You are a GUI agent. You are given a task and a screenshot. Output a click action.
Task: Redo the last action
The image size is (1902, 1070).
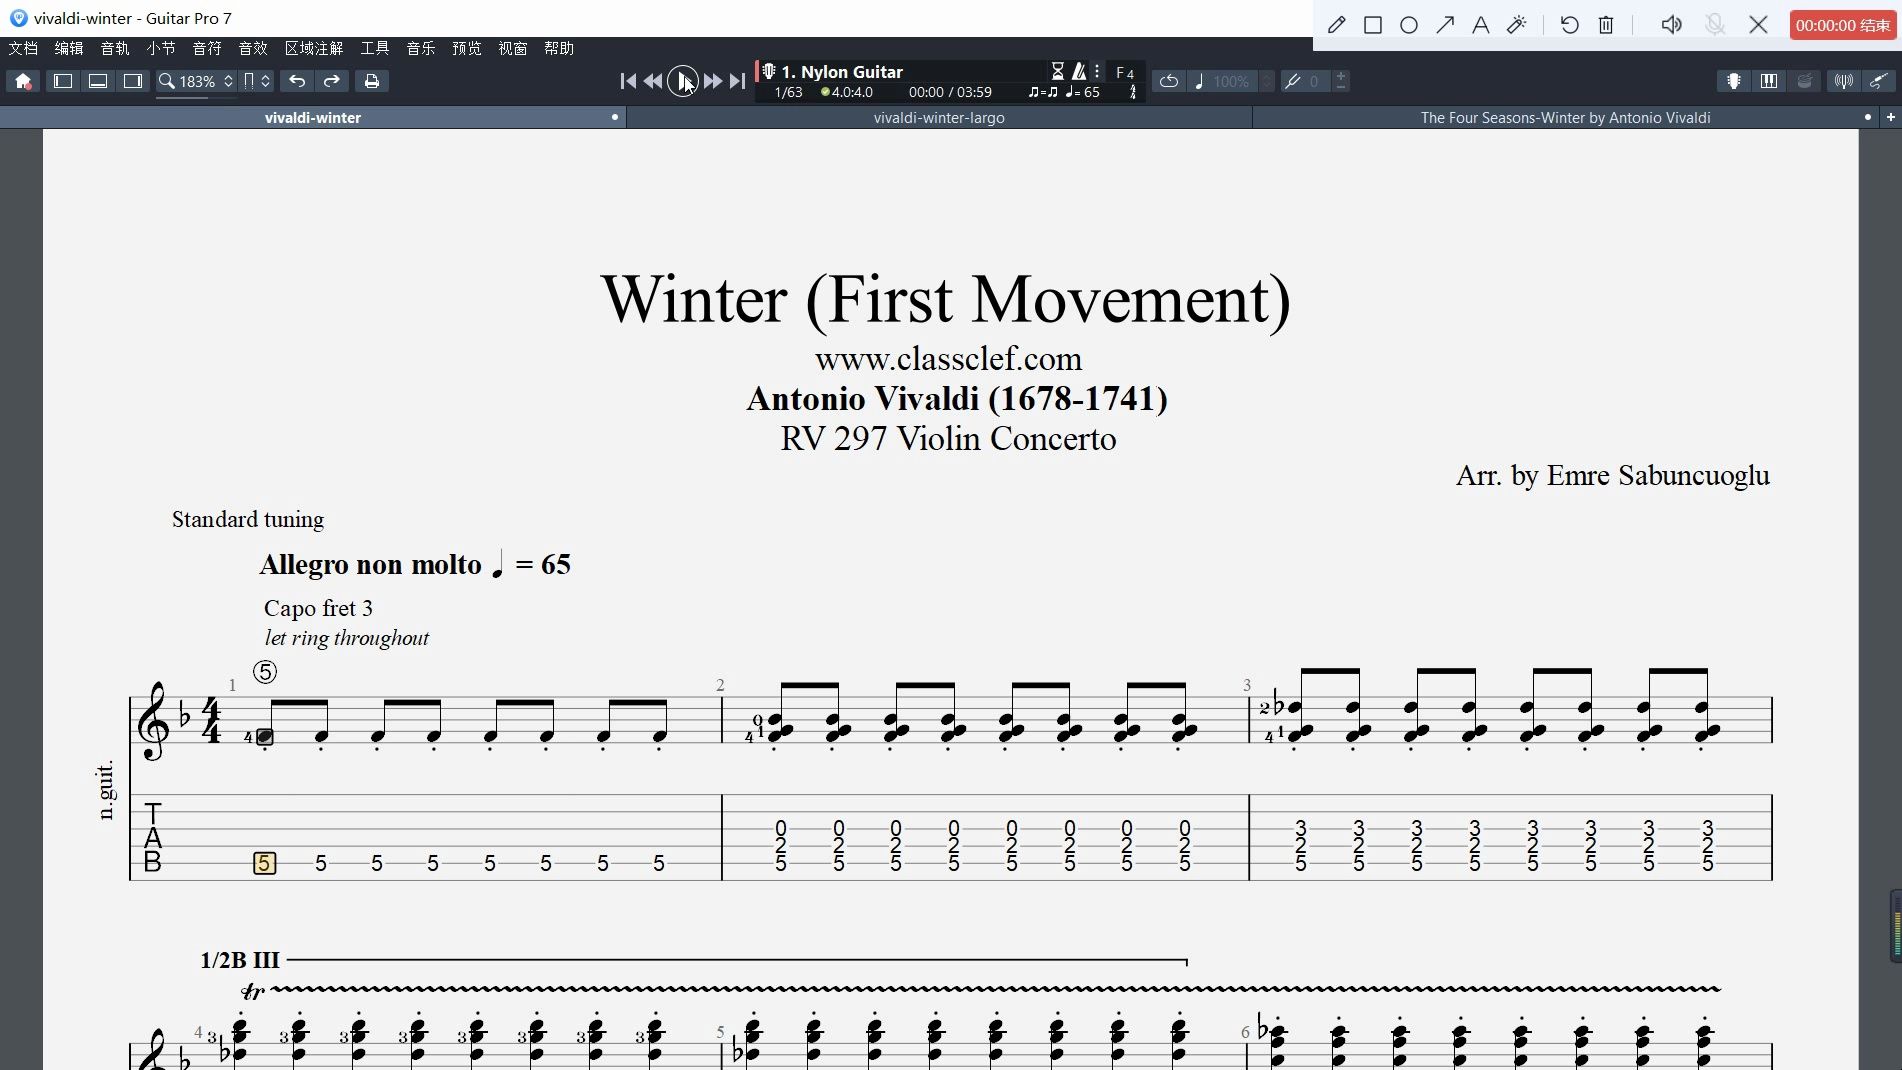tap(332, 81)
